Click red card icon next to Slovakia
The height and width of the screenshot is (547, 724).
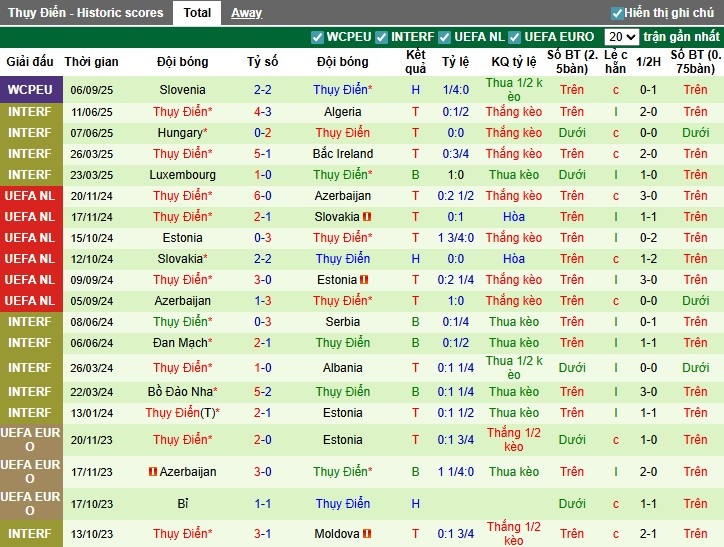367,217
